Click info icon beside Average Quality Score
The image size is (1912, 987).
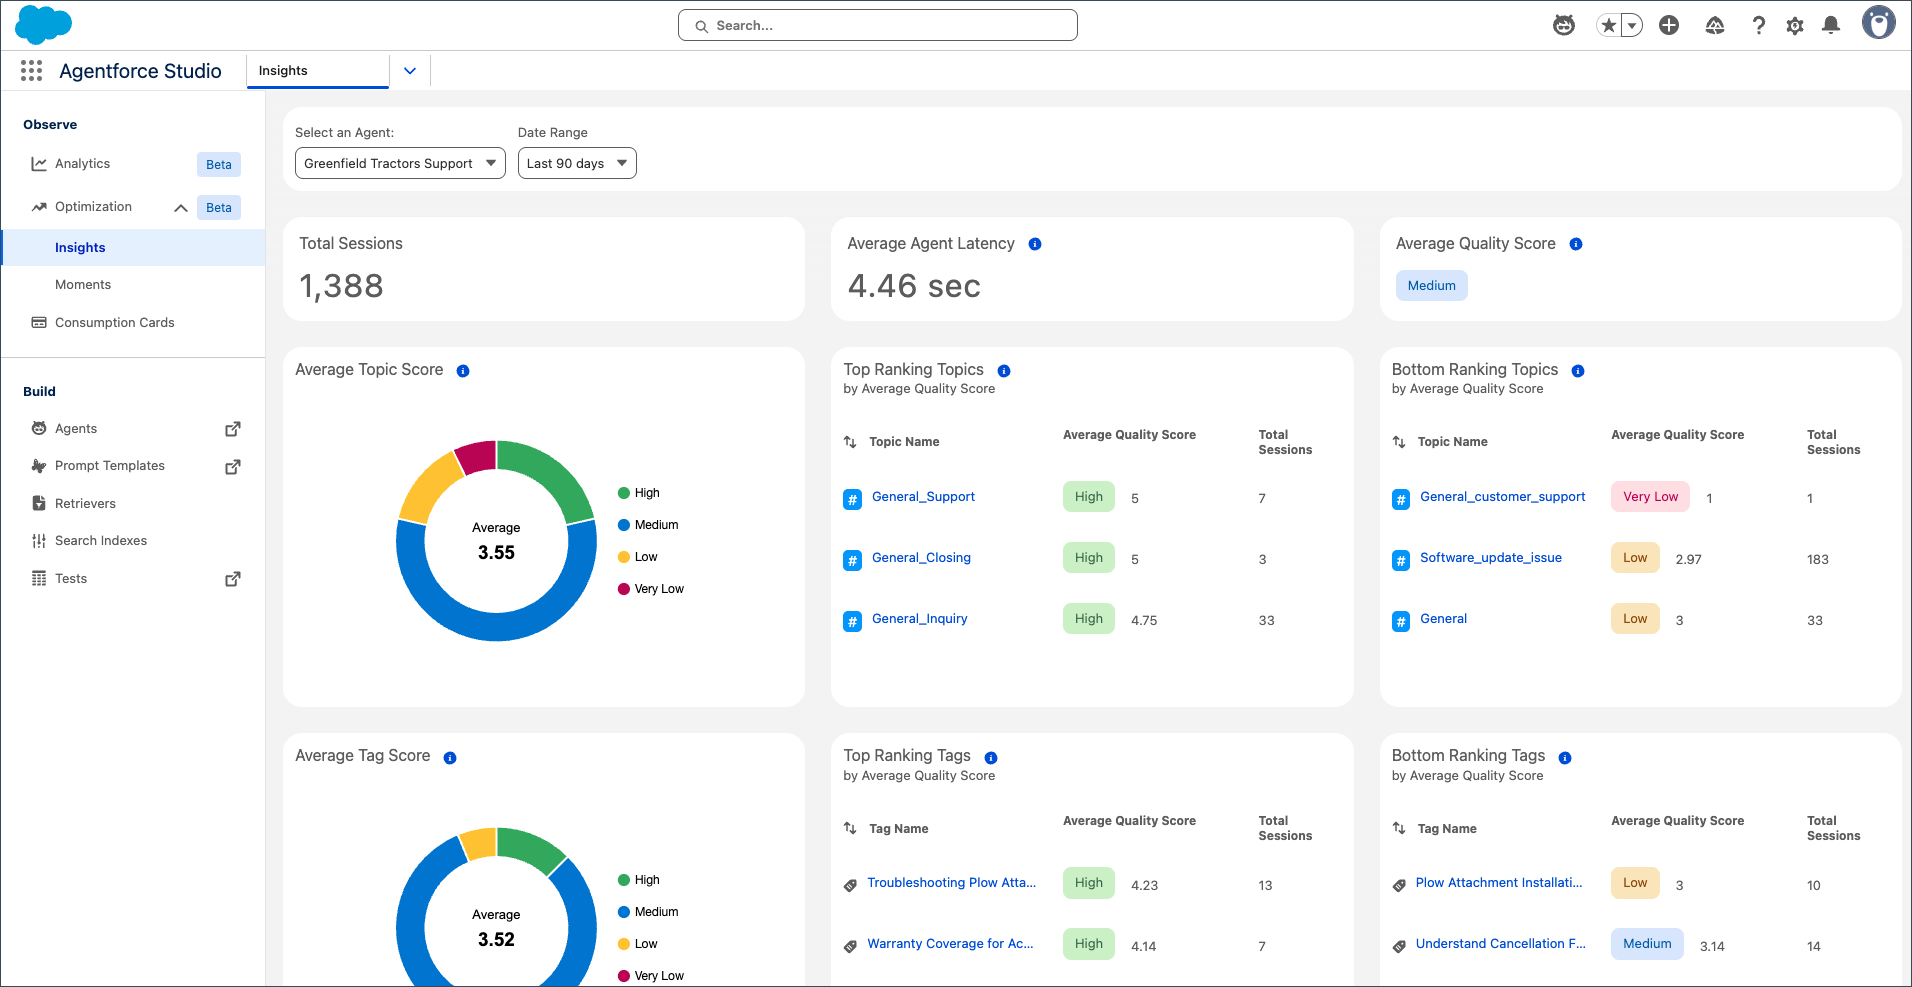click(1576, 244)
